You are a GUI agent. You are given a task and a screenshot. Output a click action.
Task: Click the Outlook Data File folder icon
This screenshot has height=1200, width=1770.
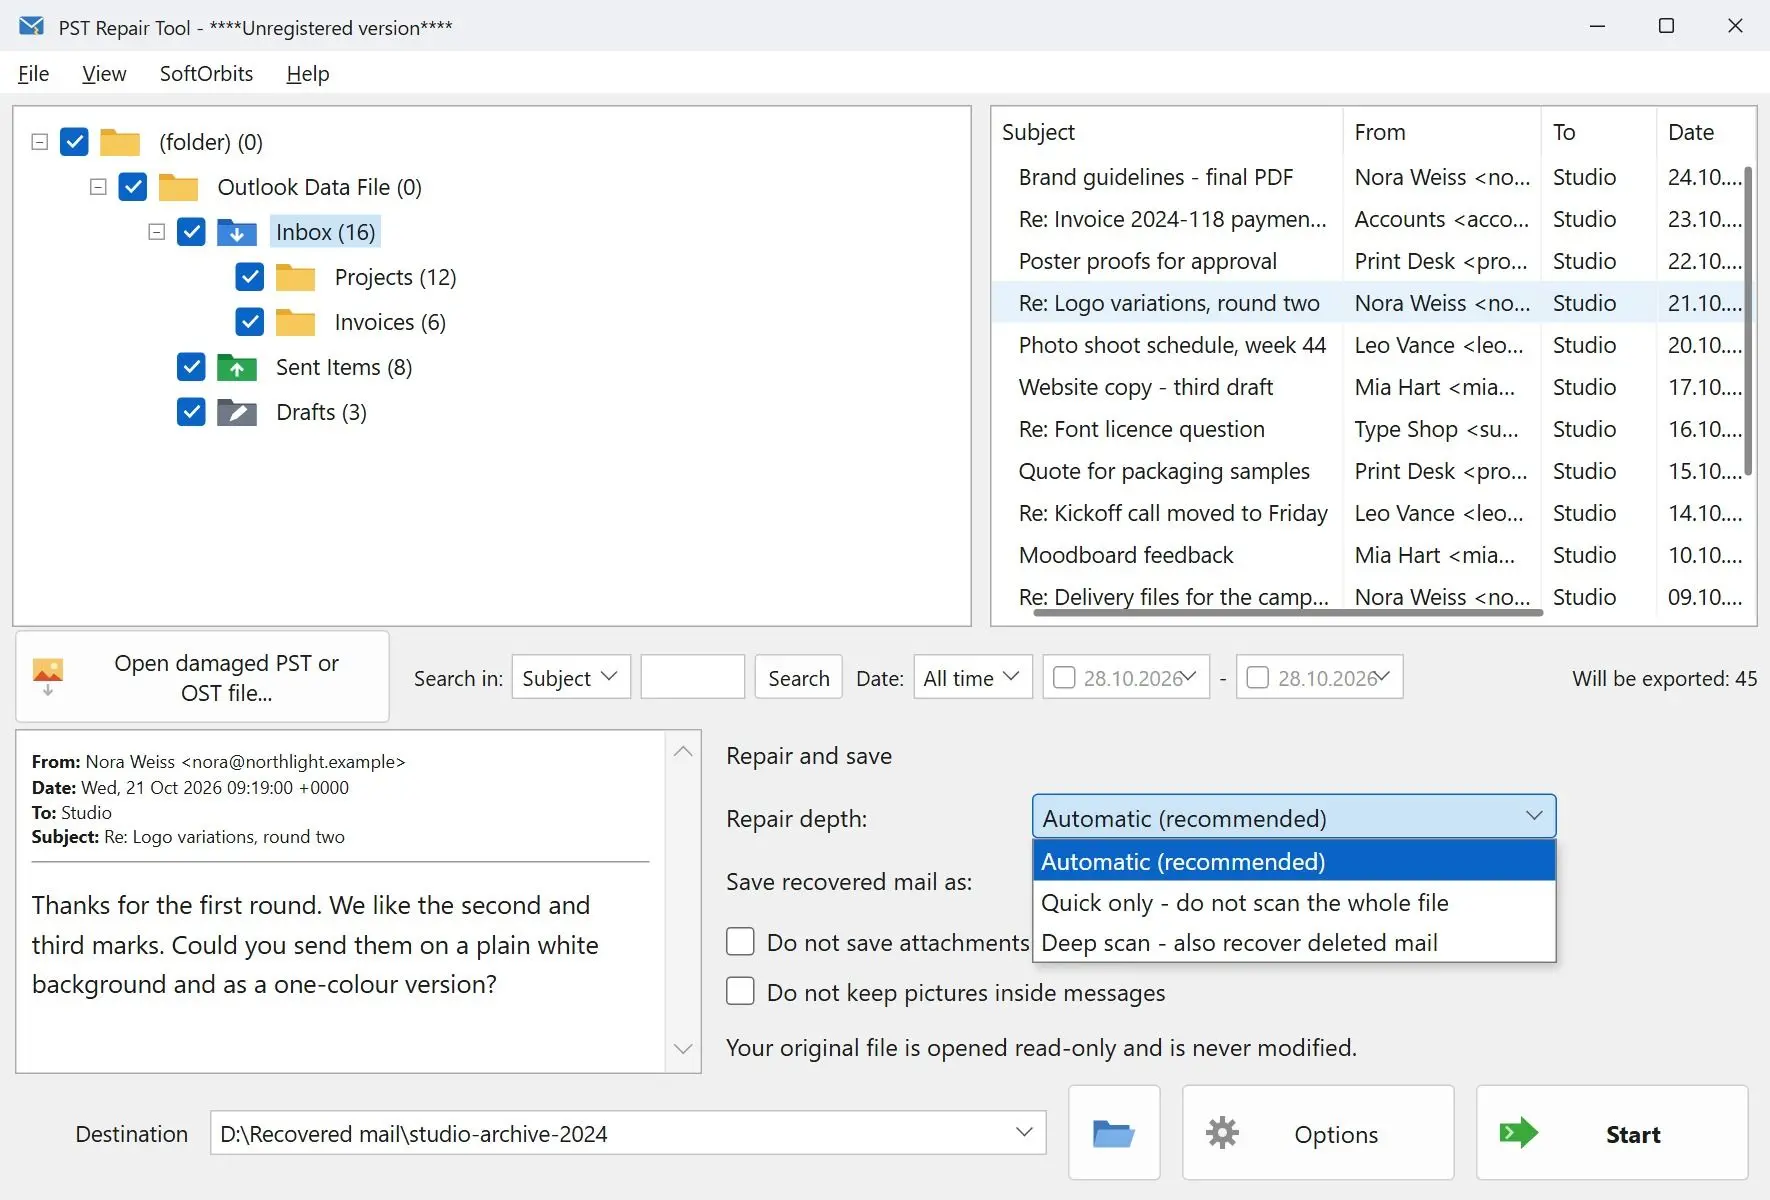click(178, 187)
